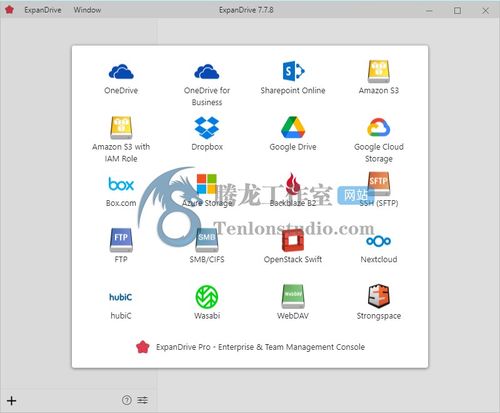The width and height of the screenshot is (500, 413).
Task: Open ExpanDrive Pro Enterprise & Team Management Console link
Action: (x=250, y=347)
